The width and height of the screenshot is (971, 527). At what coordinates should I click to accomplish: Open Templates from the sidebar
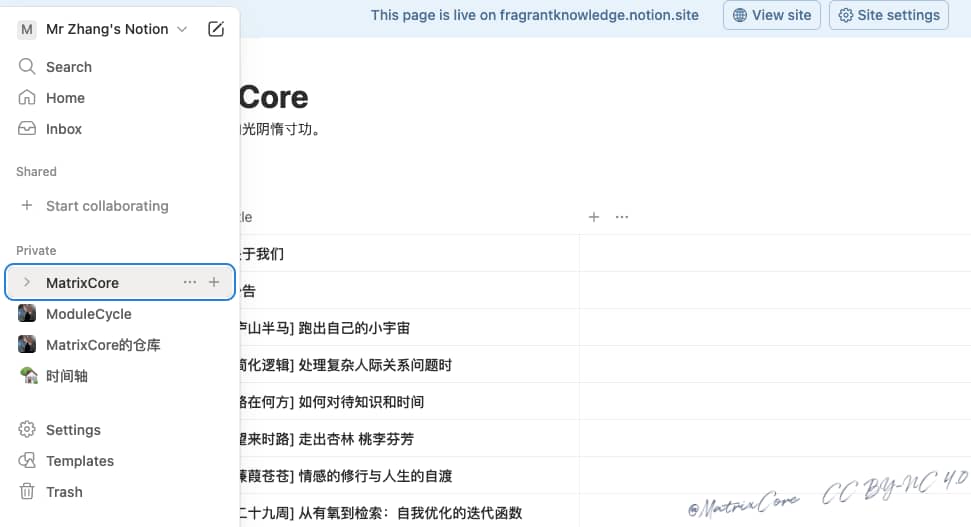(79, 461)
